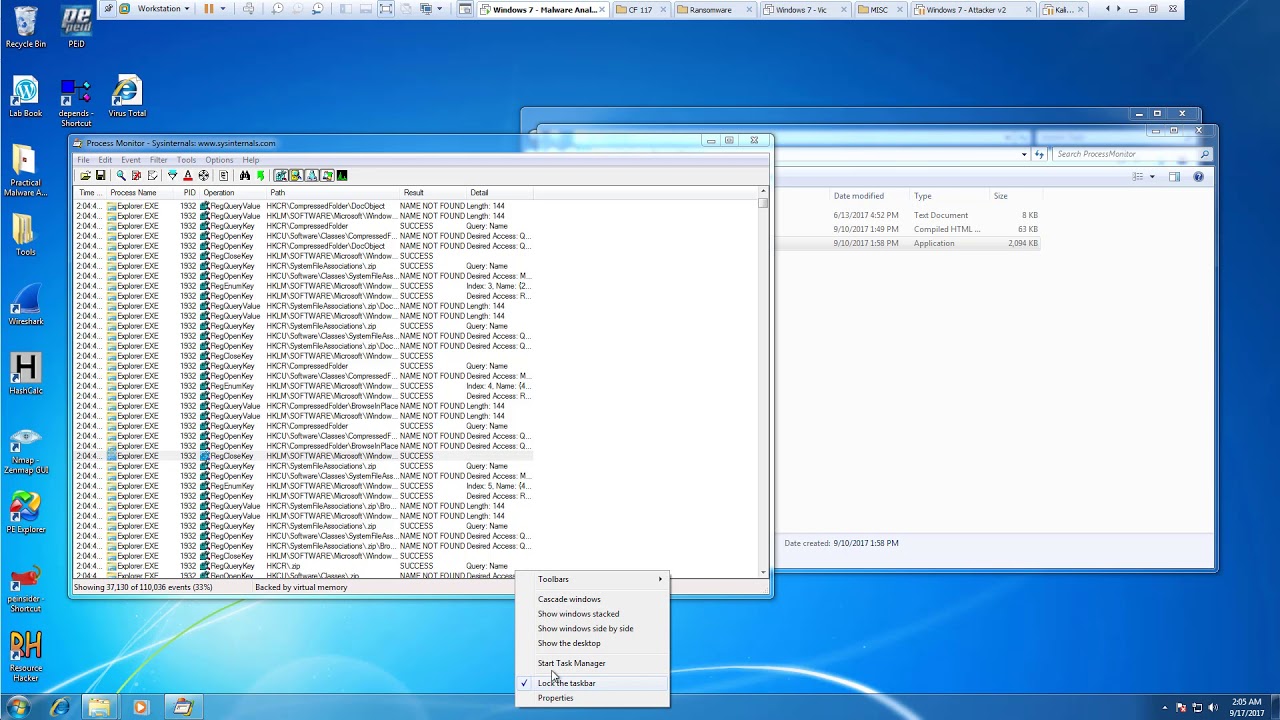Click the green Jump To Object arrow
The image size is (1280, 720).
click(260, 175)
